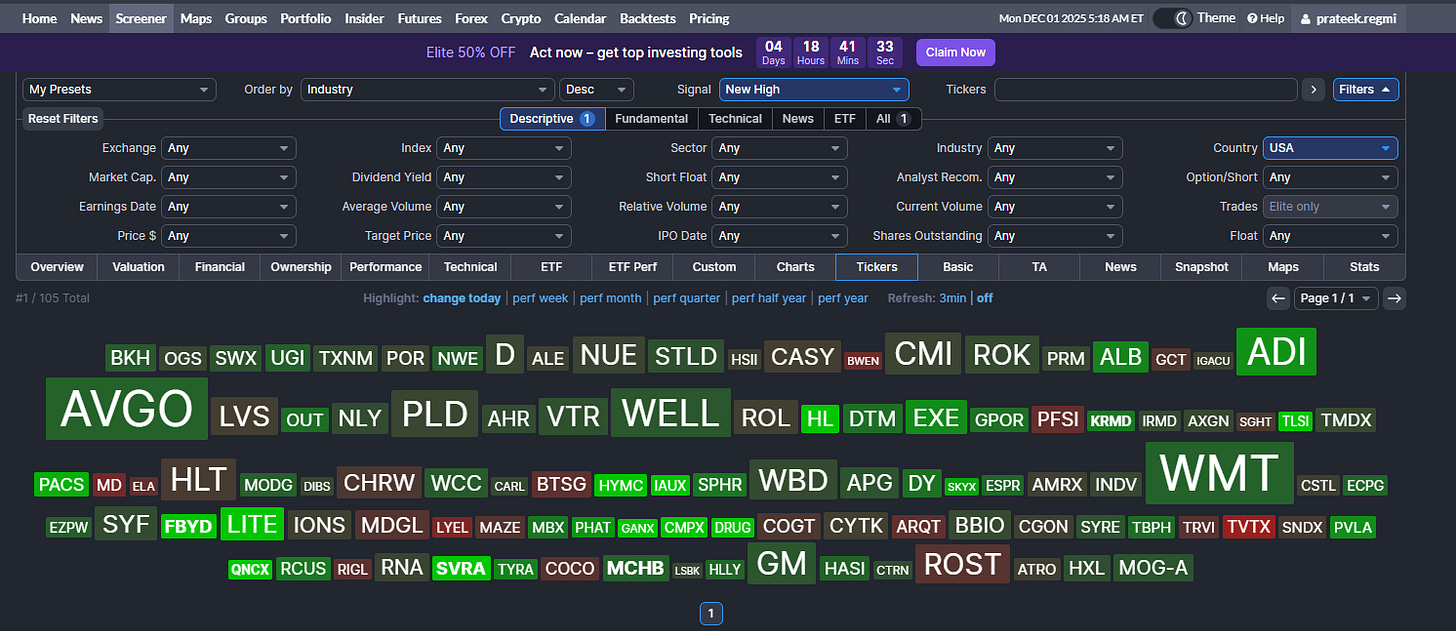The height and width of the screenshot is (631, 1456).
Task: Open the AVGO ticker tile
Action: [127, 408]
